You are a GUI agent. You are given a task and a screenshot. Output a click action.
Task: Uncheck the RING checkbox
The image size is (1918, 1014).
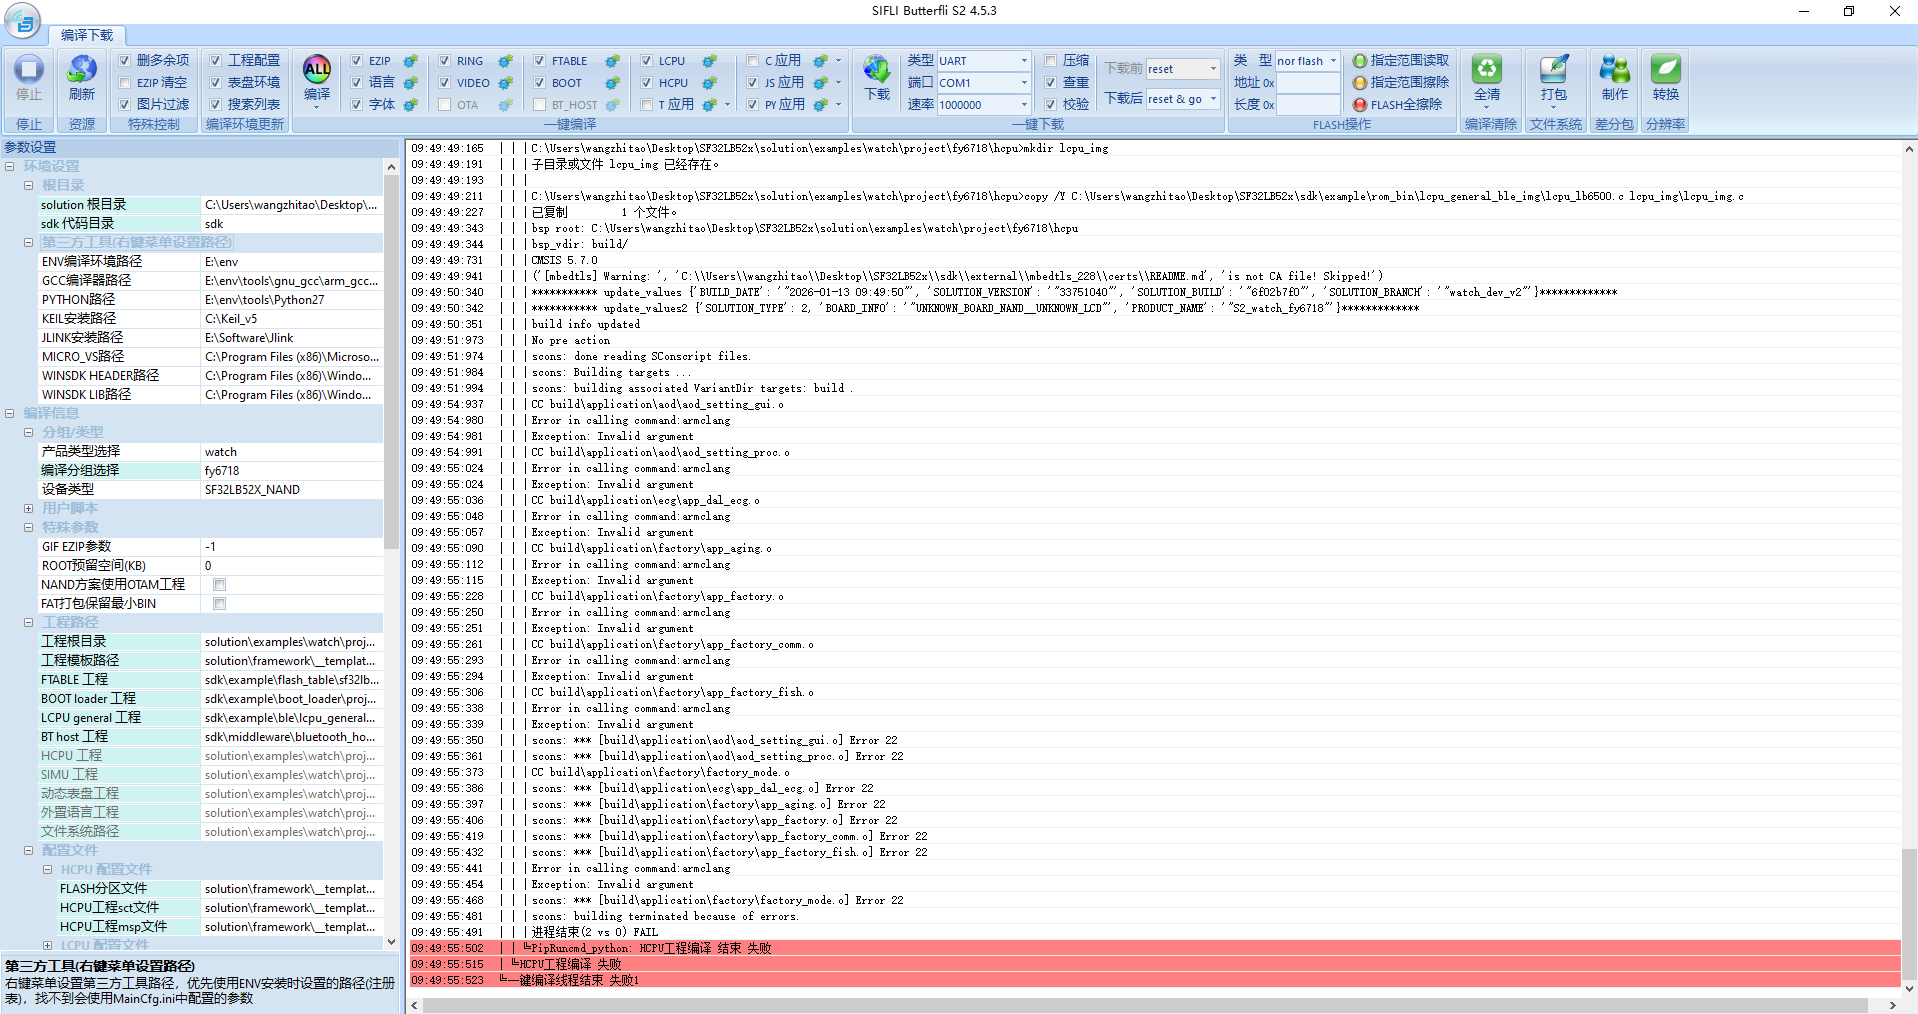coord(445,61)
